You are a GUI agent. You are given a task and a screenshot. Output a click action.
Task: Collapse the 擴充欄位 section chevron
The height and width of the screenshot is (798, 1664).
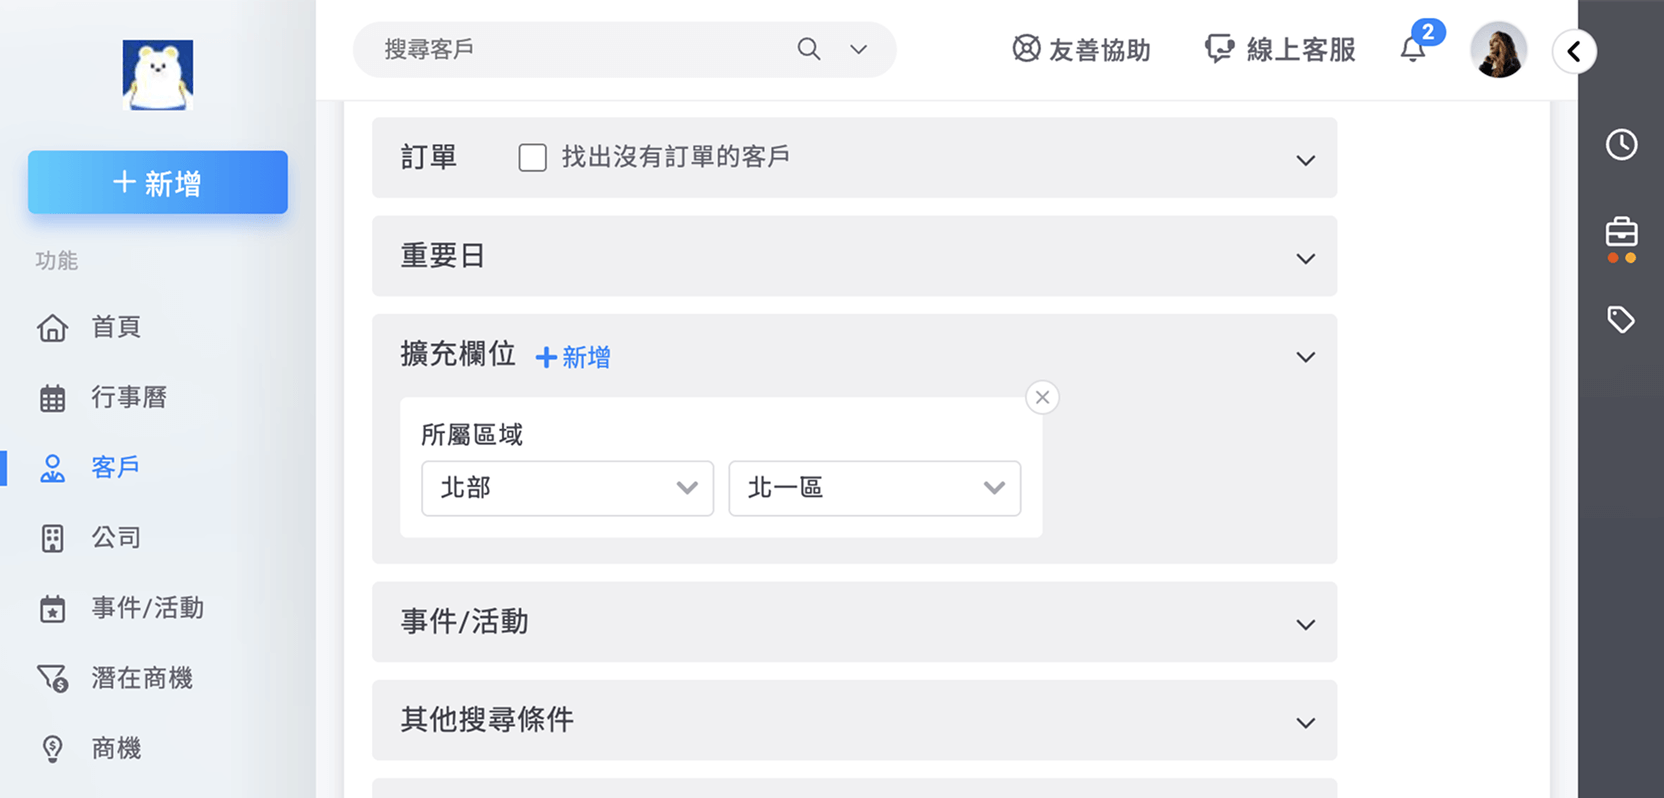tap(1306, 357)
